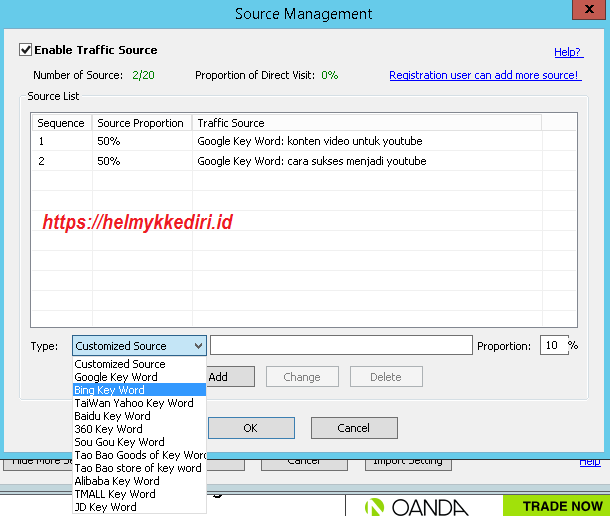Choose Google Key Word option
The width and height of the screenshot is (610, 516).
coord(139,377)
